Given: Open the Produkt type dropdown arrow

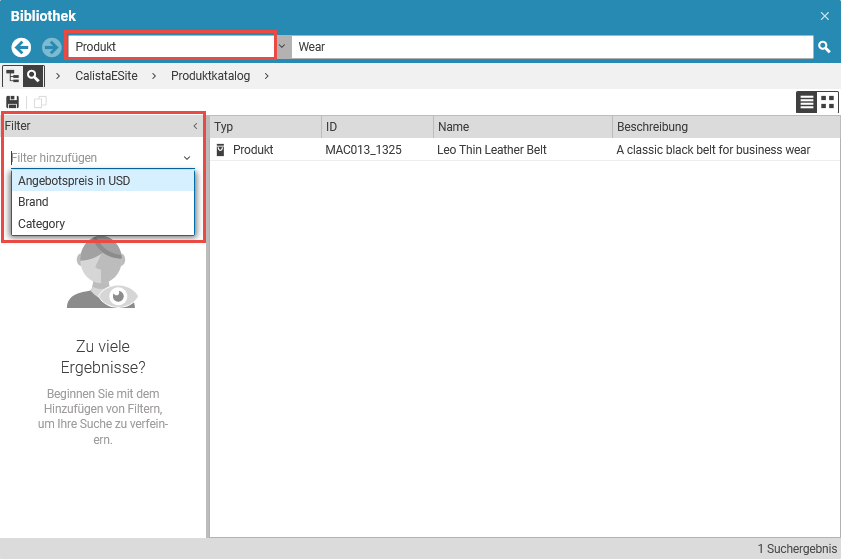Looking at the screenshot, I should 283,47.
